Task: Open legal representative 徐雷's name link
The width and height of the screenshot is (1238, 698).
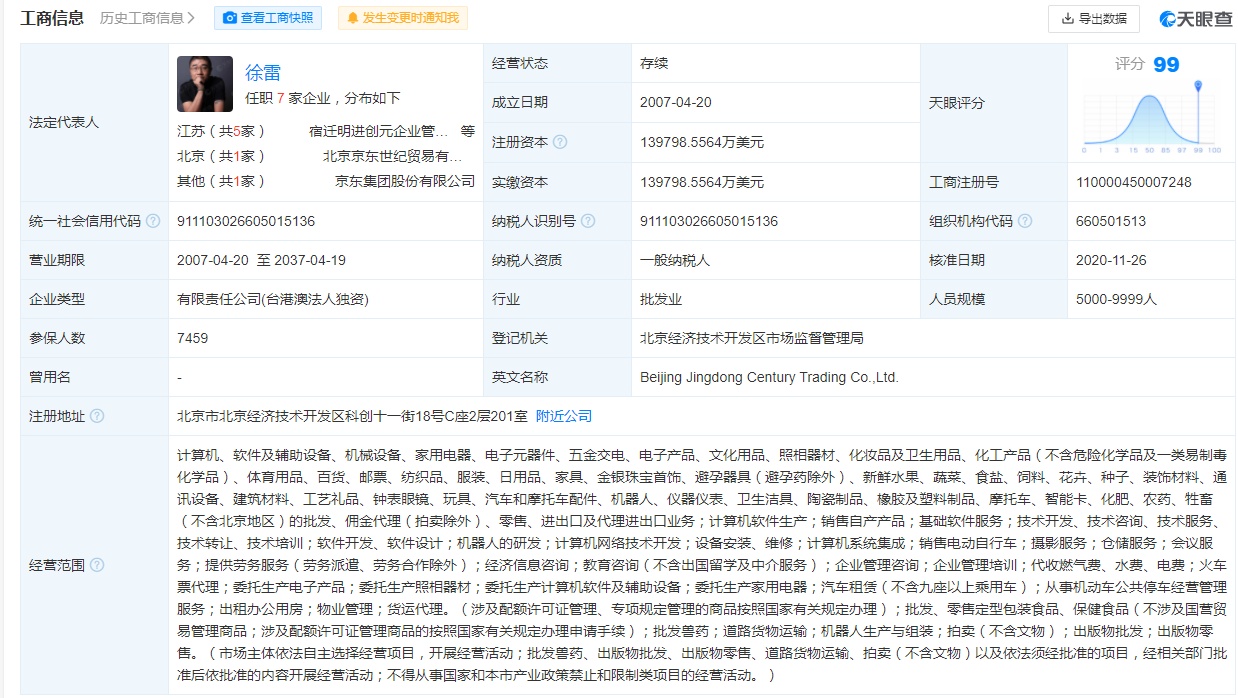Action: [x=263, y=72]
